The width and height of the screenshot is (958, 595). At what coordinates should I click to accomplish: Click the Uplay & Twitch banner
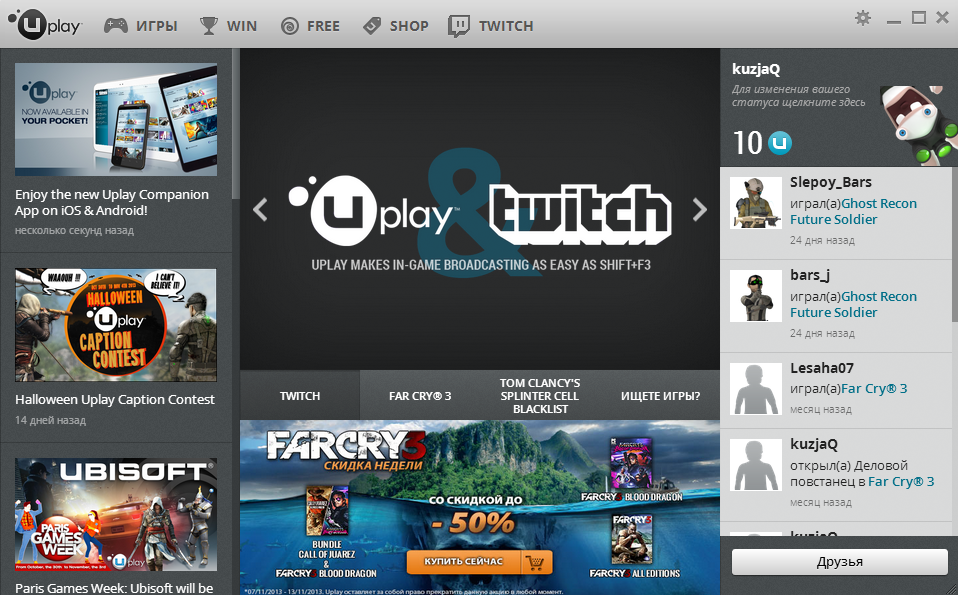pos(480,209)
